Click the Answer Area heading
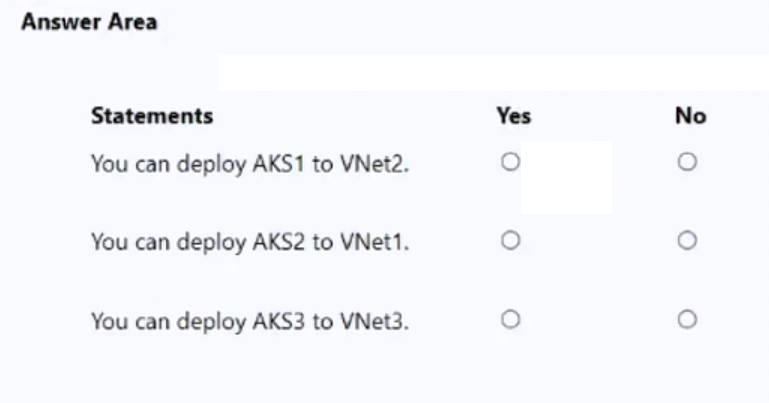The width and height of the screenshot is (769, 403). click(x=89, y=22)
